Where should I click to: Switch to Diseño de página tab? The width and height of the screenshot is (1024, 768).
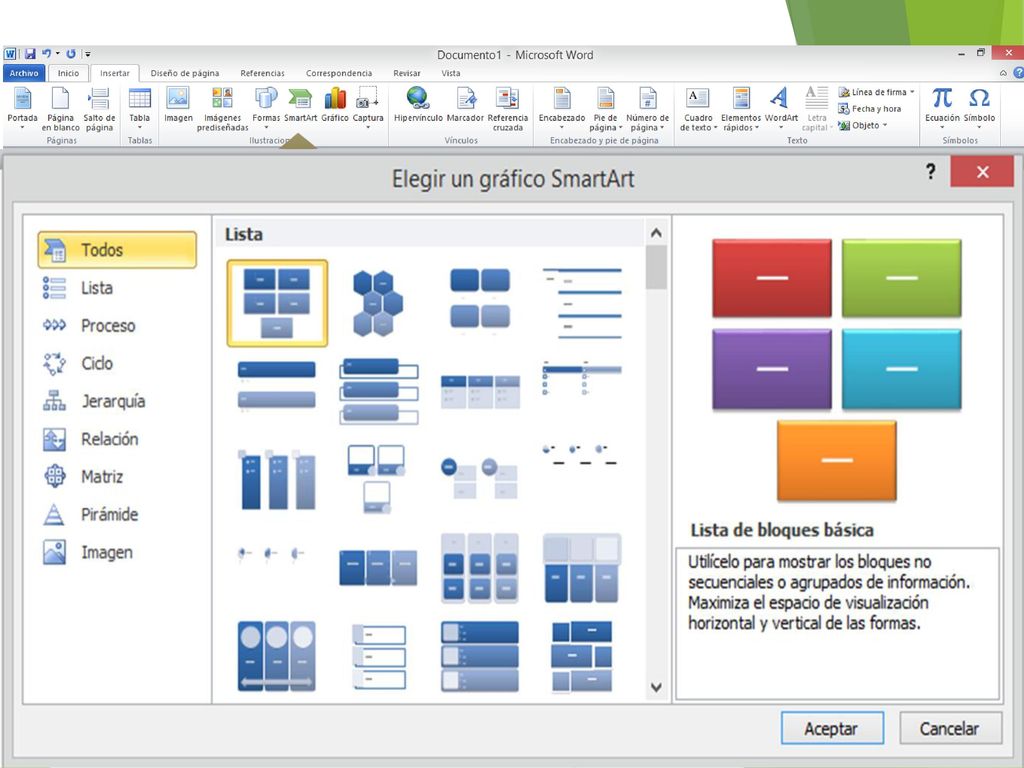185,73
